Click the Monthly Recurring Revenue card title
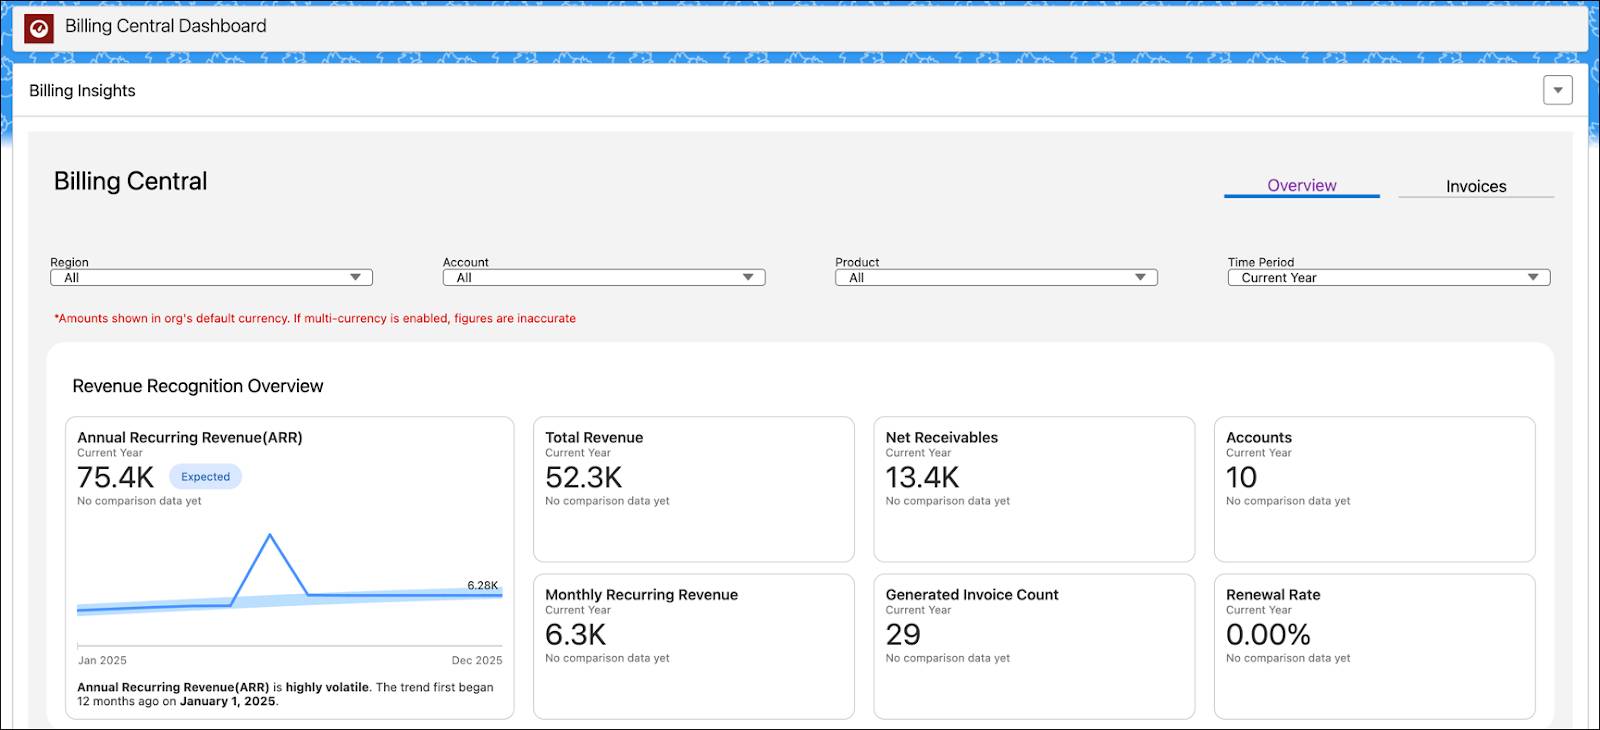 click(641, 594)
